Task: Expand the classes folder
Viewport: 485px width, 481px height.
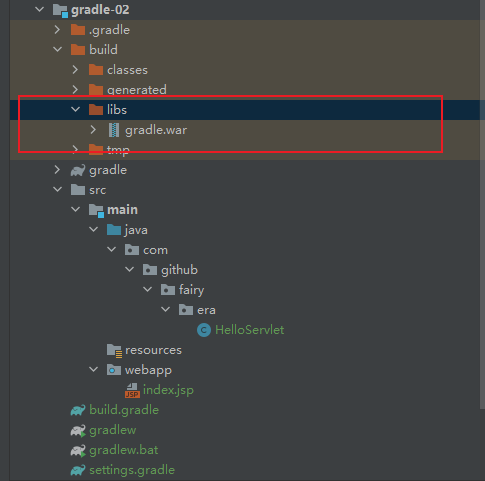Action: coord(75,70)
